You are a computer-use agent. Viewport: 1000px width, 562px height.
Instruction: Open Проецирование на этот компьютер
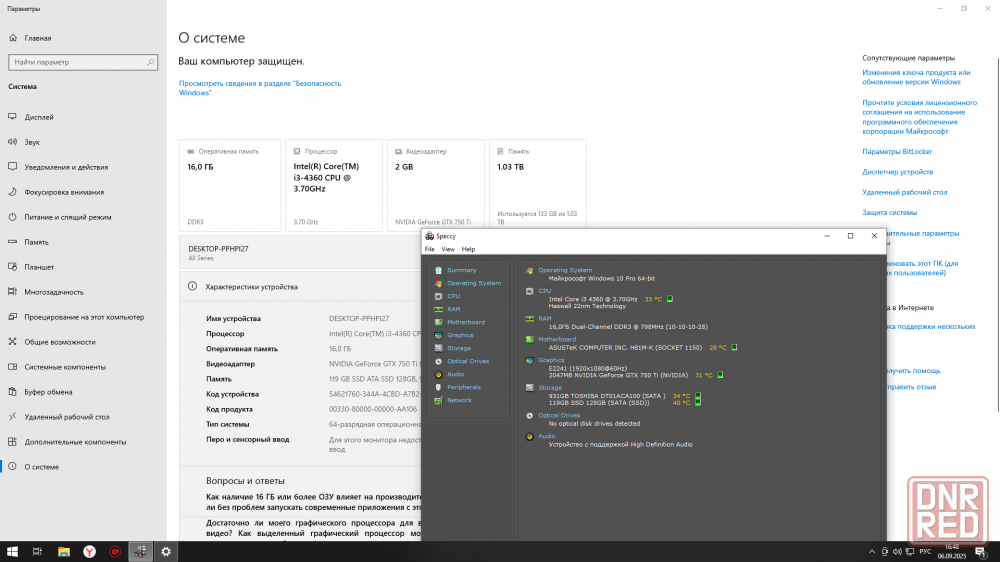(x=83, y=317)
